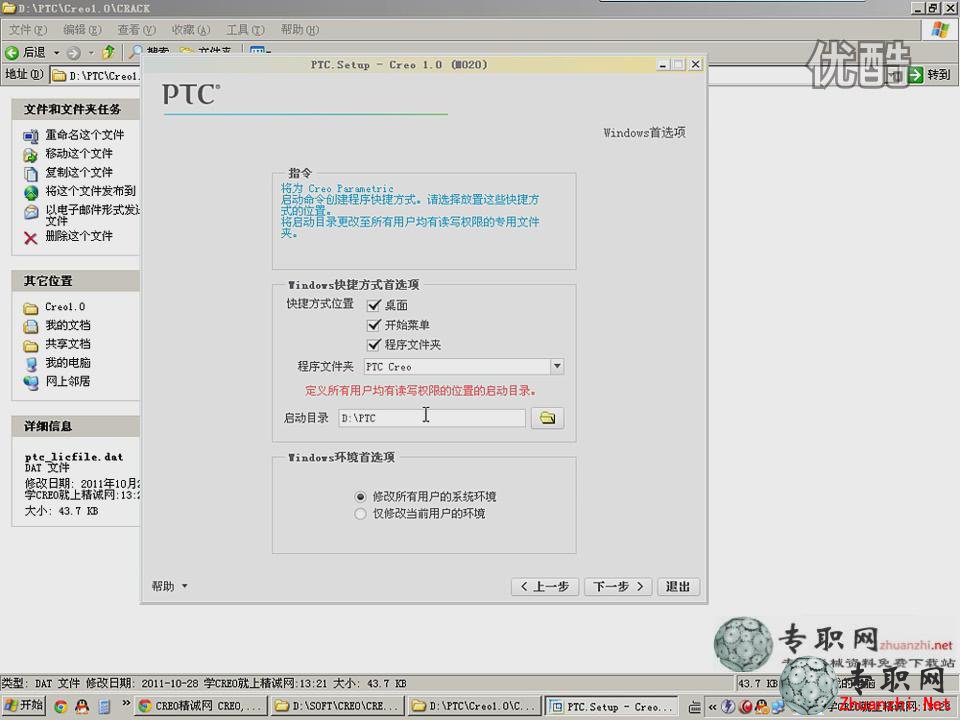Viewport: 960px width, 720px height.
Task: Launch QQ penguin quick launch icon
Action: pos(82,707)
